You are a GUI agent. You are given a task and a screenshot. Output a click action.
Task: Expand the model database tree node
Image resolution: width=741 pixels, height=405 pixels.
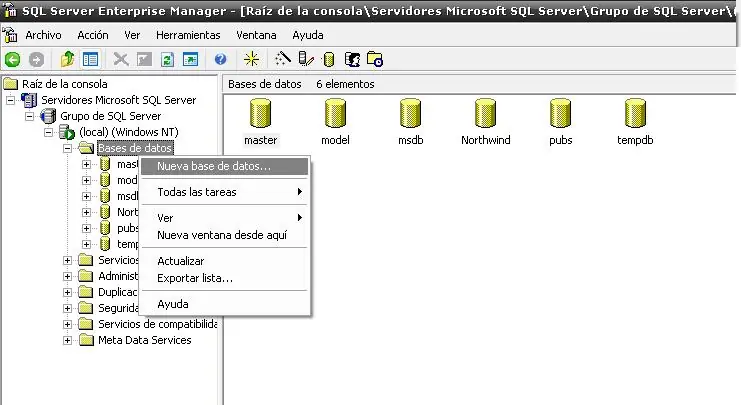point(86,181)
